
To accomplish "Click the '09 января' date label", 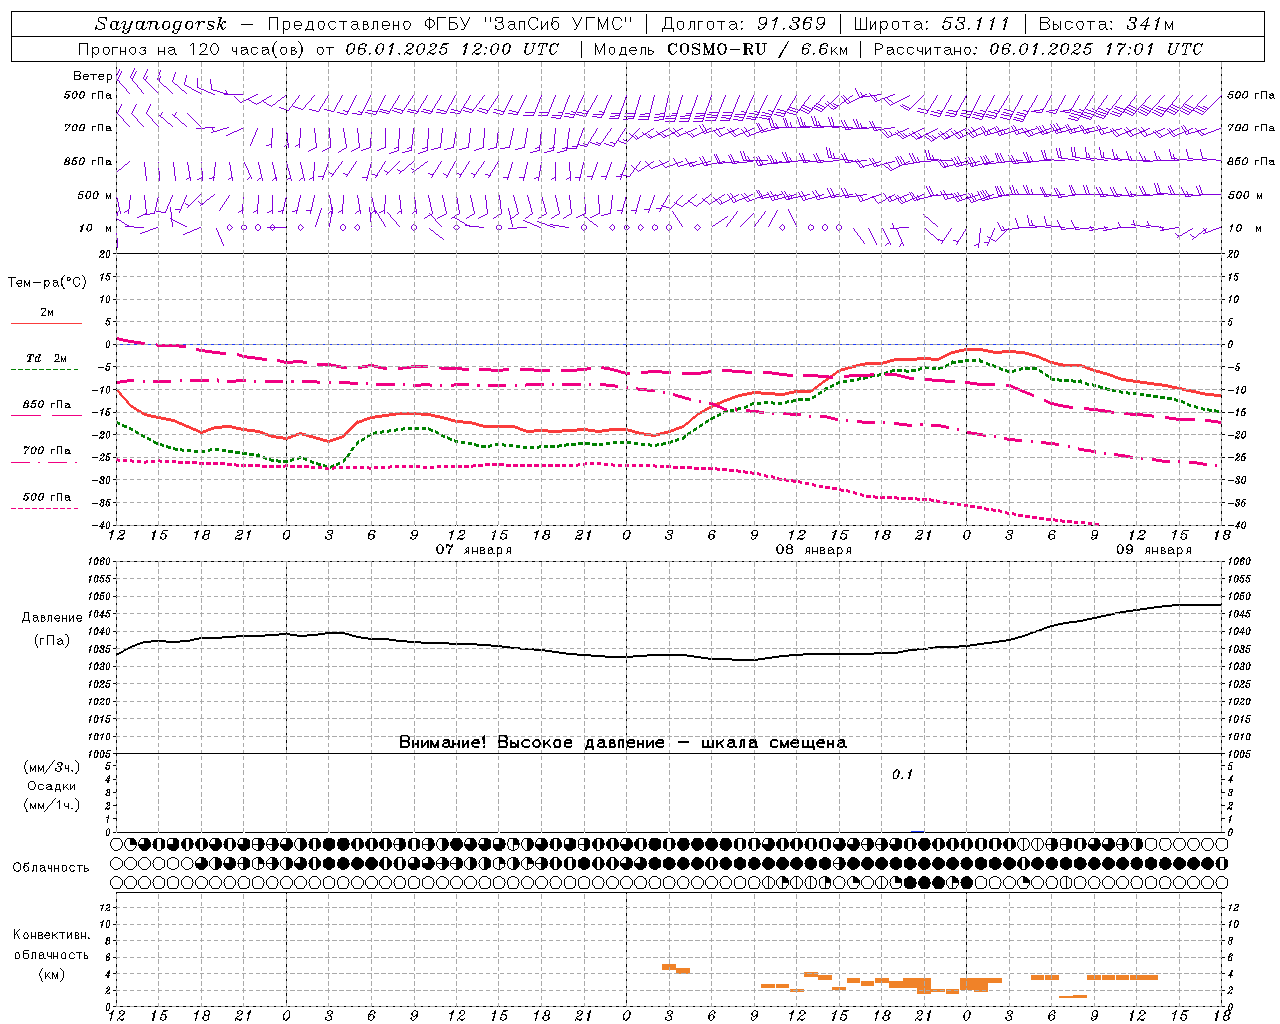I will coord(1154,550).
